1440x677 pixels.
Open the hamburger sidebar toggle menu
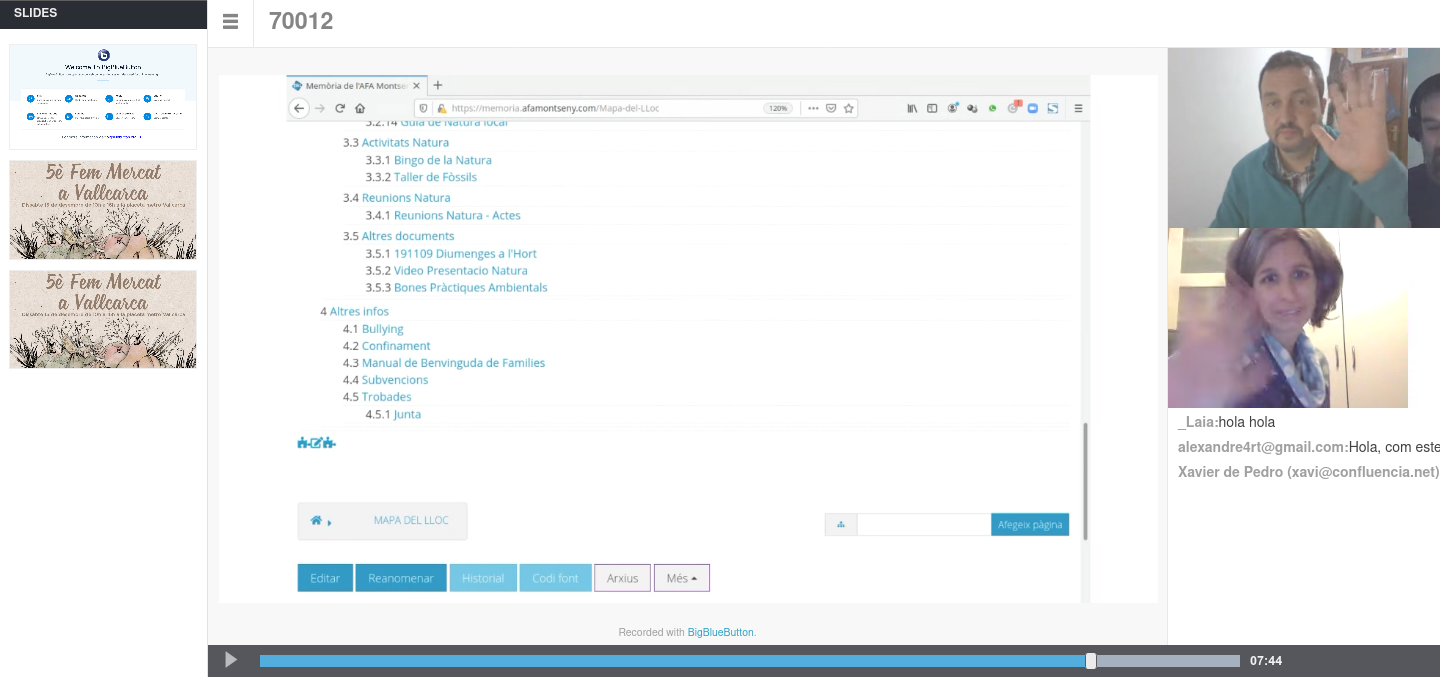pos(231,22)
